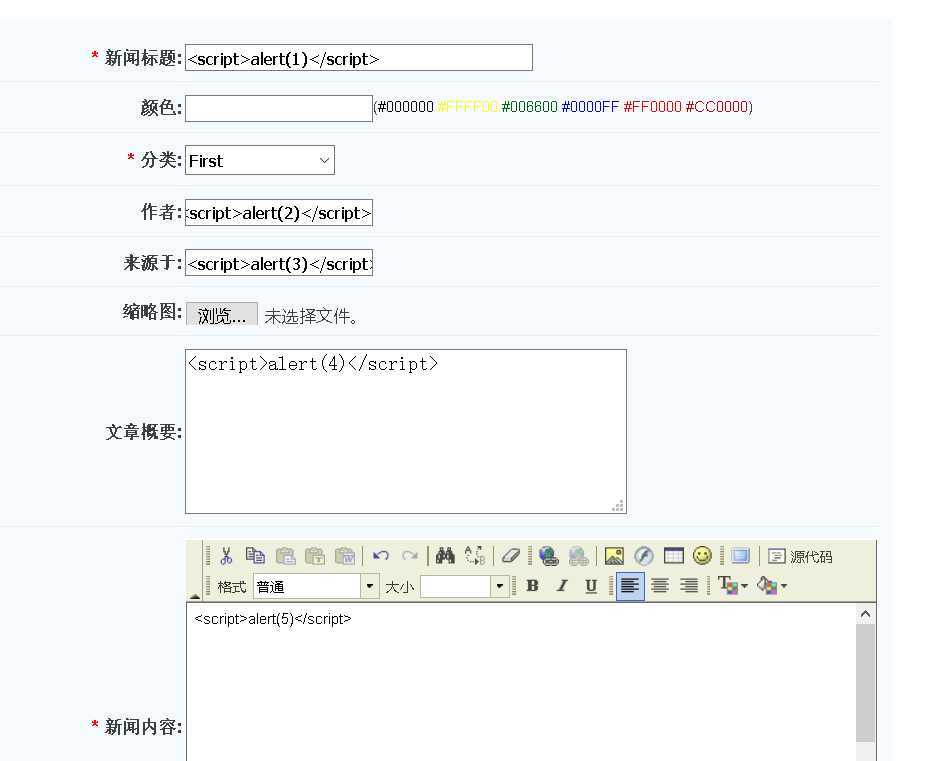The height and width of the screenshot is (761, 944).
Task: Click the 浏览... browse button
Action: coord(222,314)
